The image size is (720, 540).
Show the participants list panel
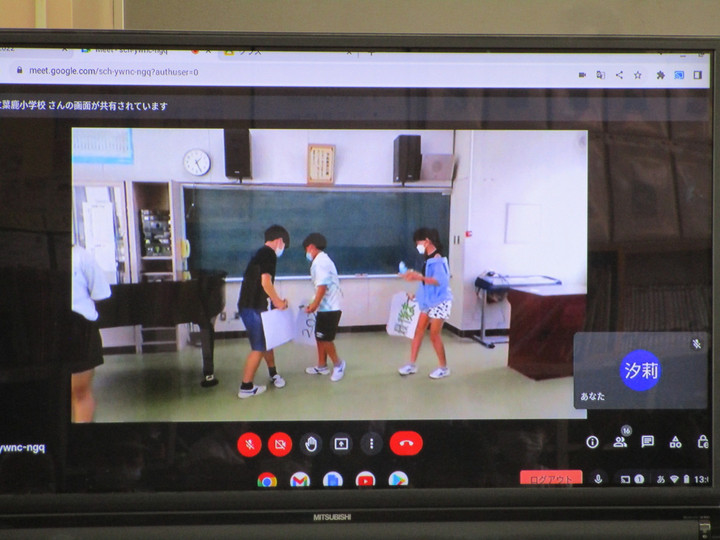[620, 442]
